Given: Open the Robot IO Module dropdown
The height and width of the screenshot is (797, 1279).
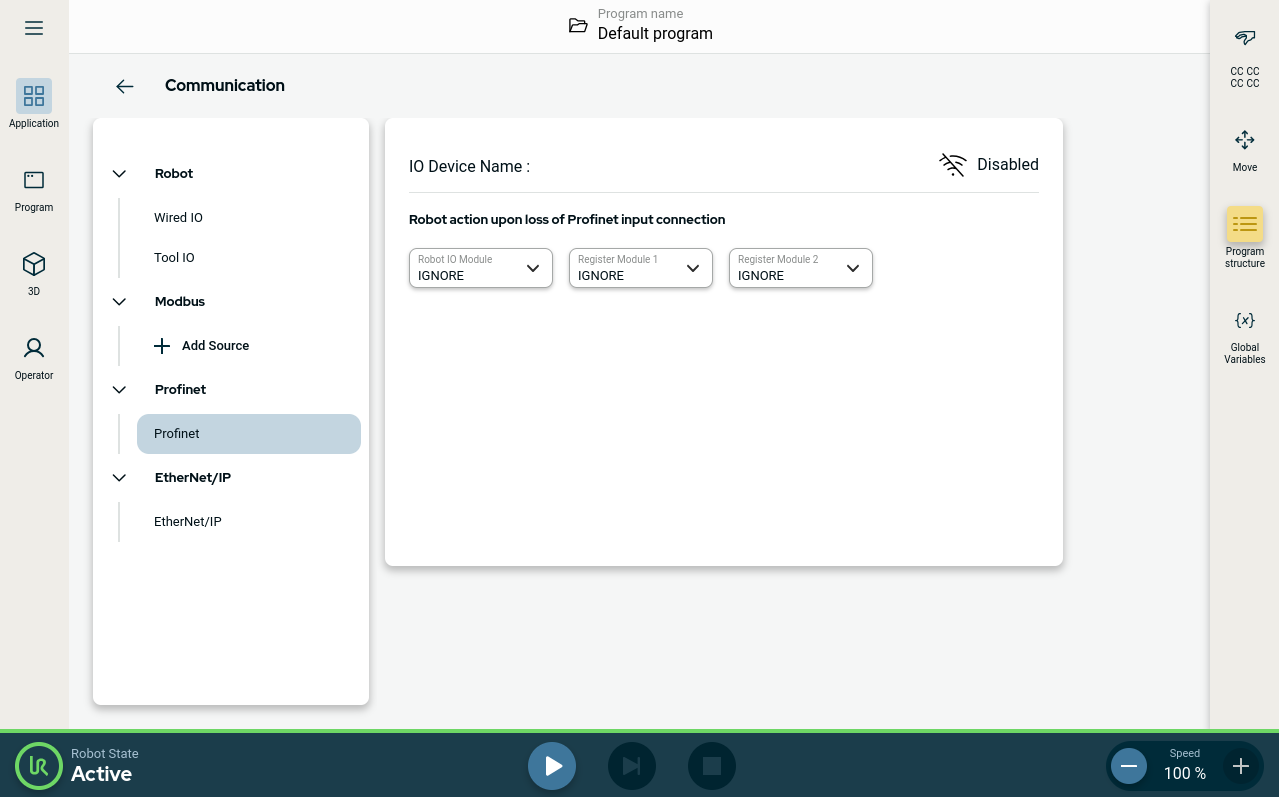Looking at the screenshot, I should pos(481,268).
